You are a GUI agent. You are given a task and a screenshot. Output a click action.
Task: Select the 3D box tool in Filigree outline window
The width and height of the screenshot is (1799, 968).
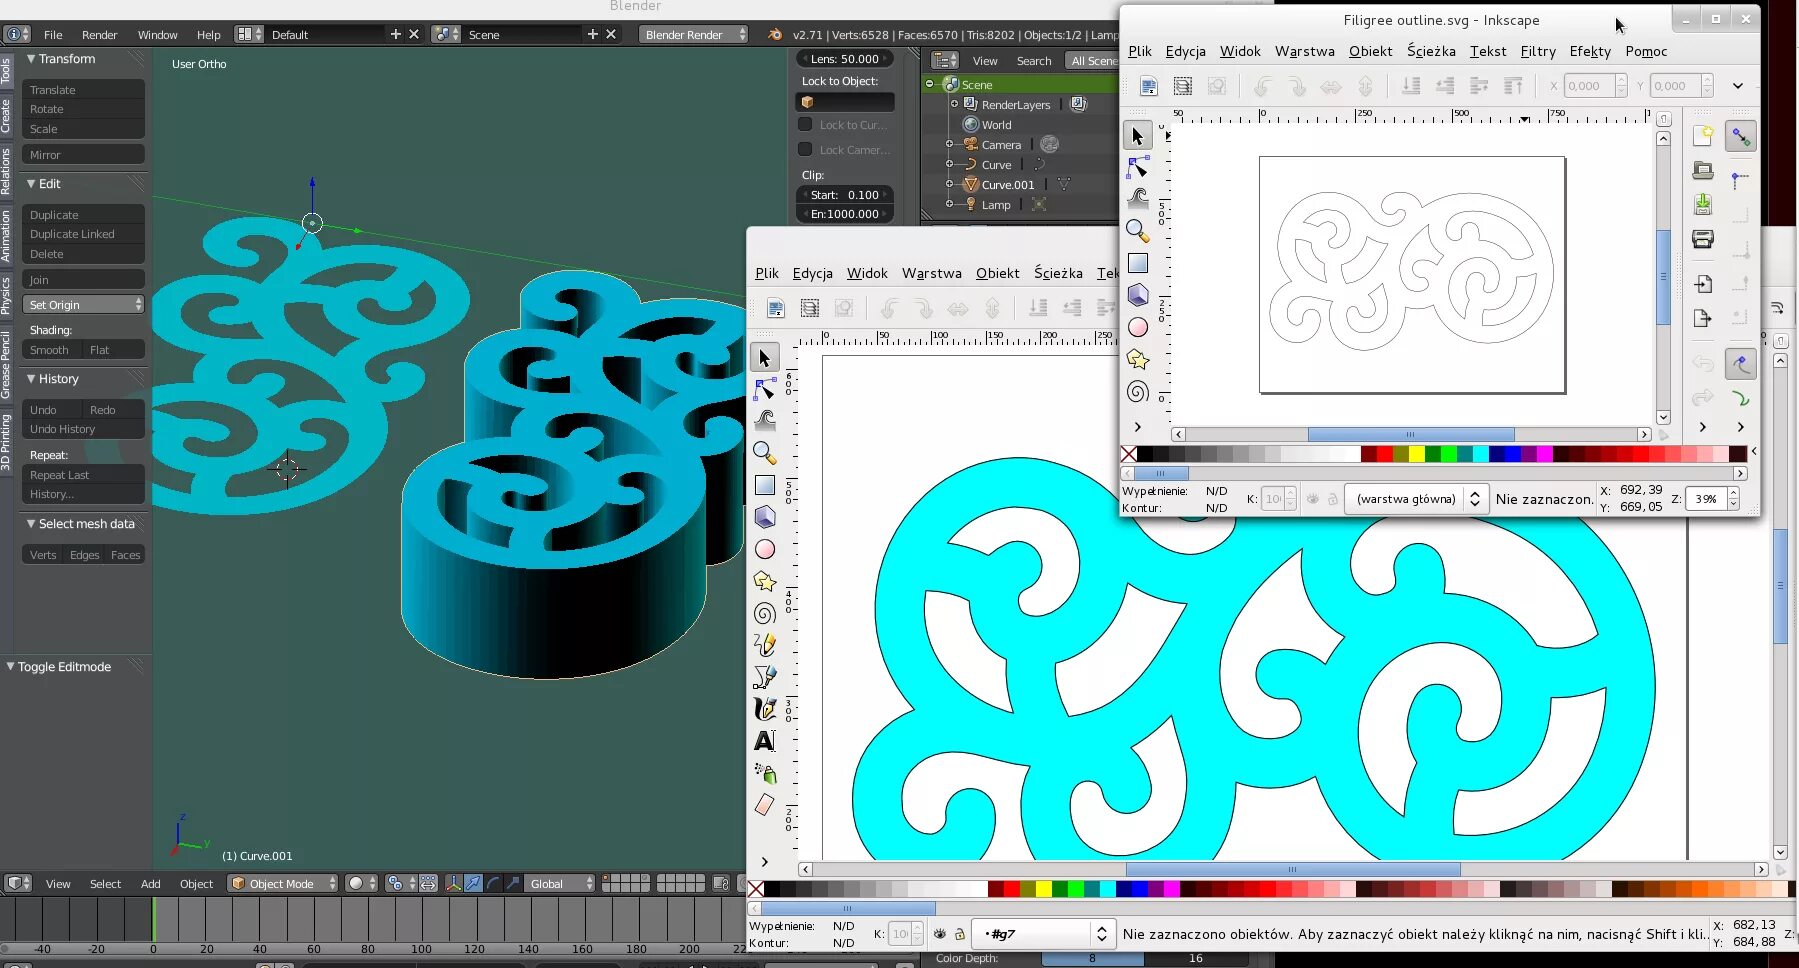click(x=1137, y=295)
